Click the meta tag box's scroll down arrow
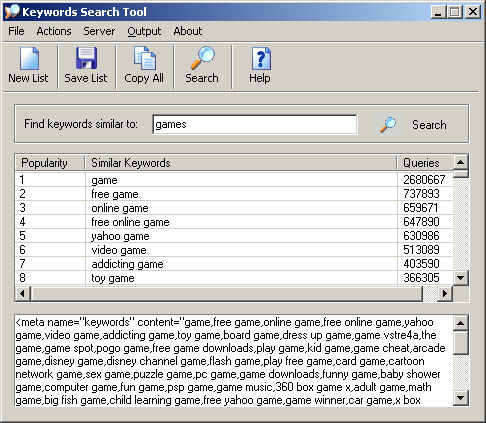The height and width of the screenshot is (423, 486). tap(461, 397)
